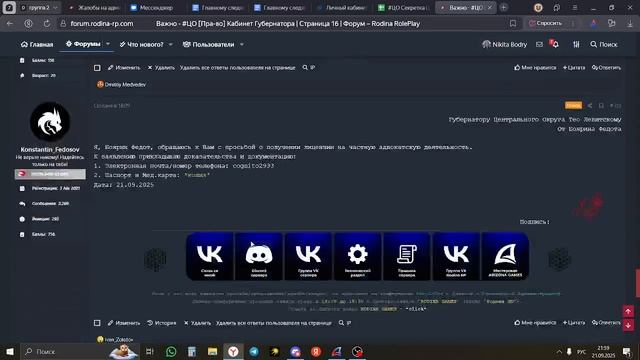Open forum Поиск search
The height and width of the screenshot is (360, 640).
tap(604, 44)
